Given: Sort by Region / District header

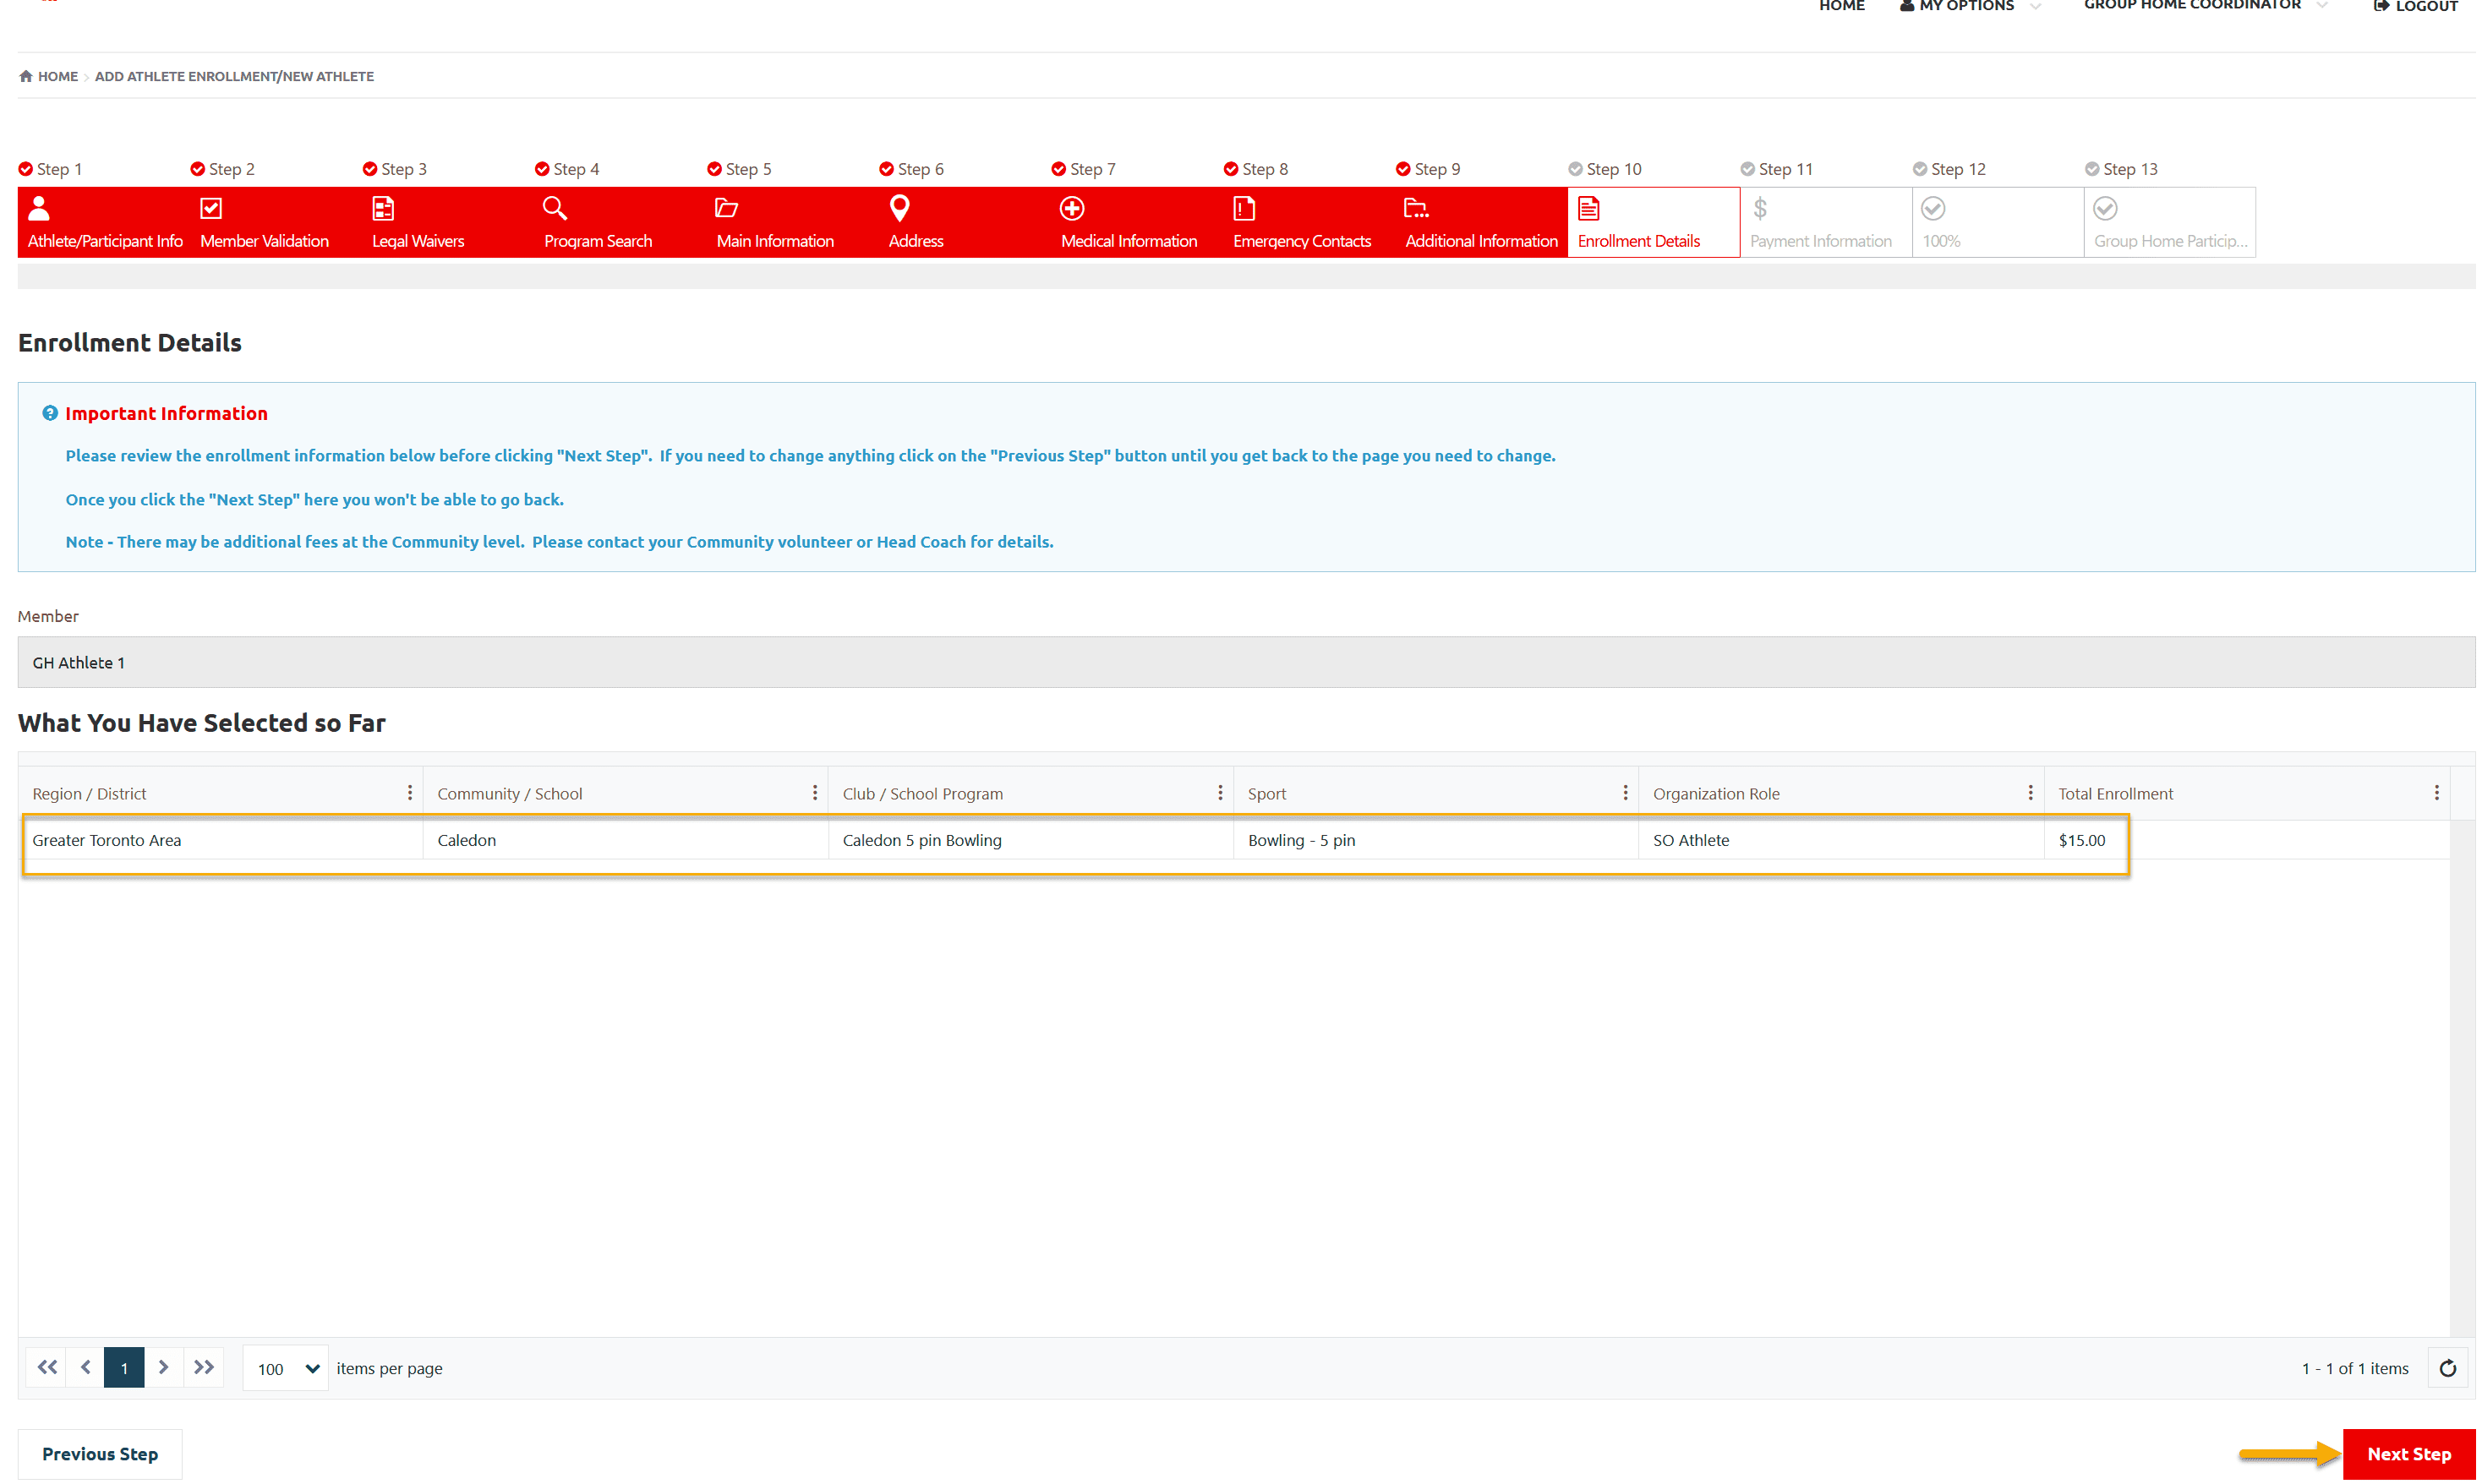Looking at the screenshot, I should pos(89,793).
